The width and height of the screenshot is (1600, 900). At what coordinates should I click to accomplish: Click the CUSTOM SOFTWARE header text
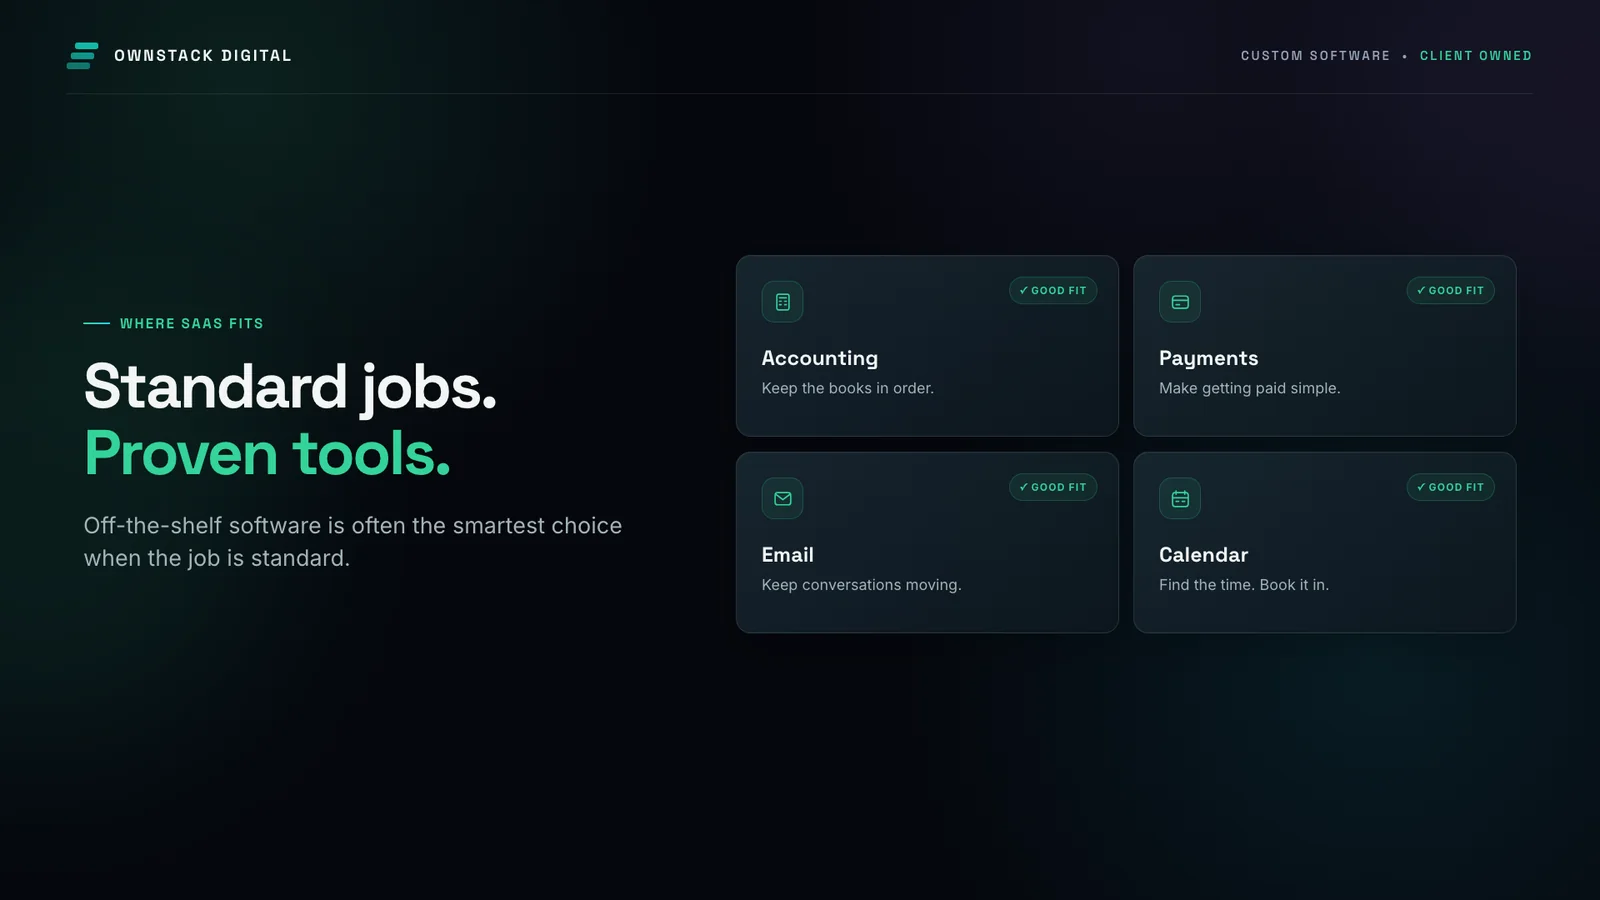point(1315,56)
